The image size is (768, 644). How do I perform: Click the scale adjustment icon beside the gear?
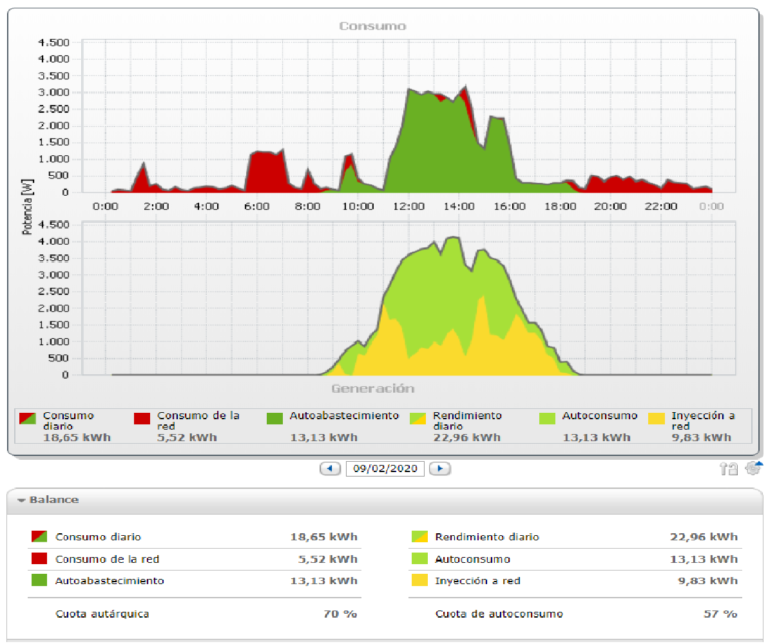click(x=729, y=468)
